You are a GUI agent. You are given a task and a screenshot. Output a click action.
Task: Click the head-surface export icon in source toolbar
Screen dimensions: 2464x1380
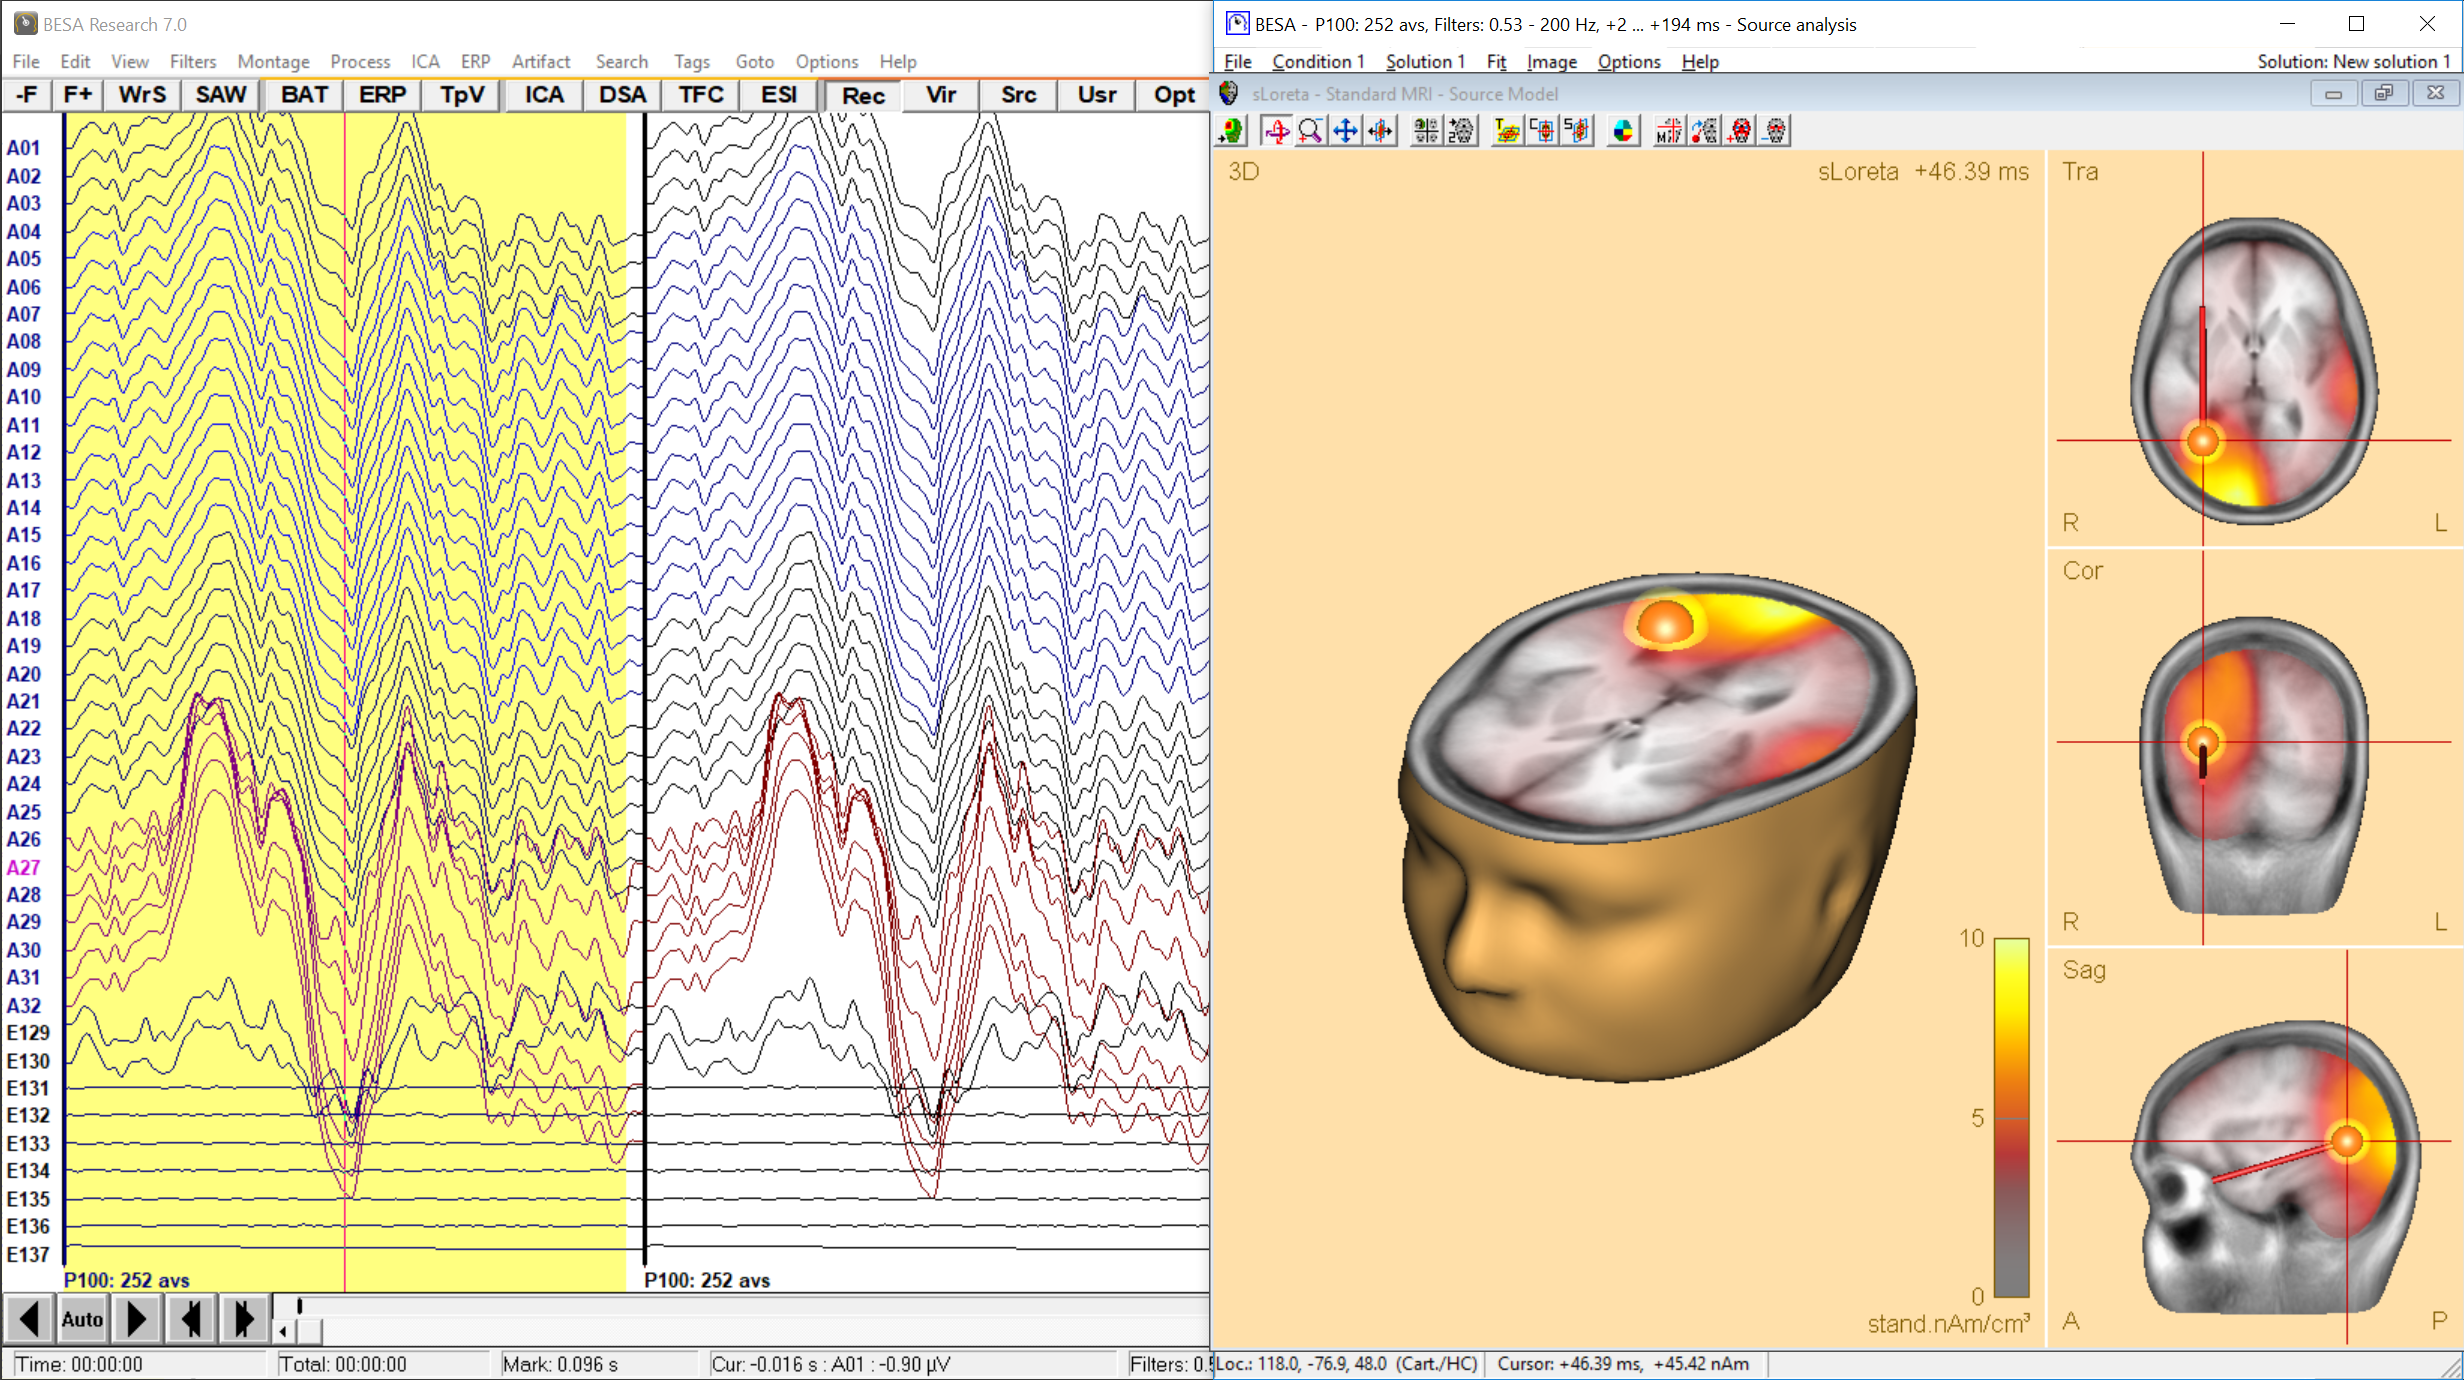coord(1232,131)
